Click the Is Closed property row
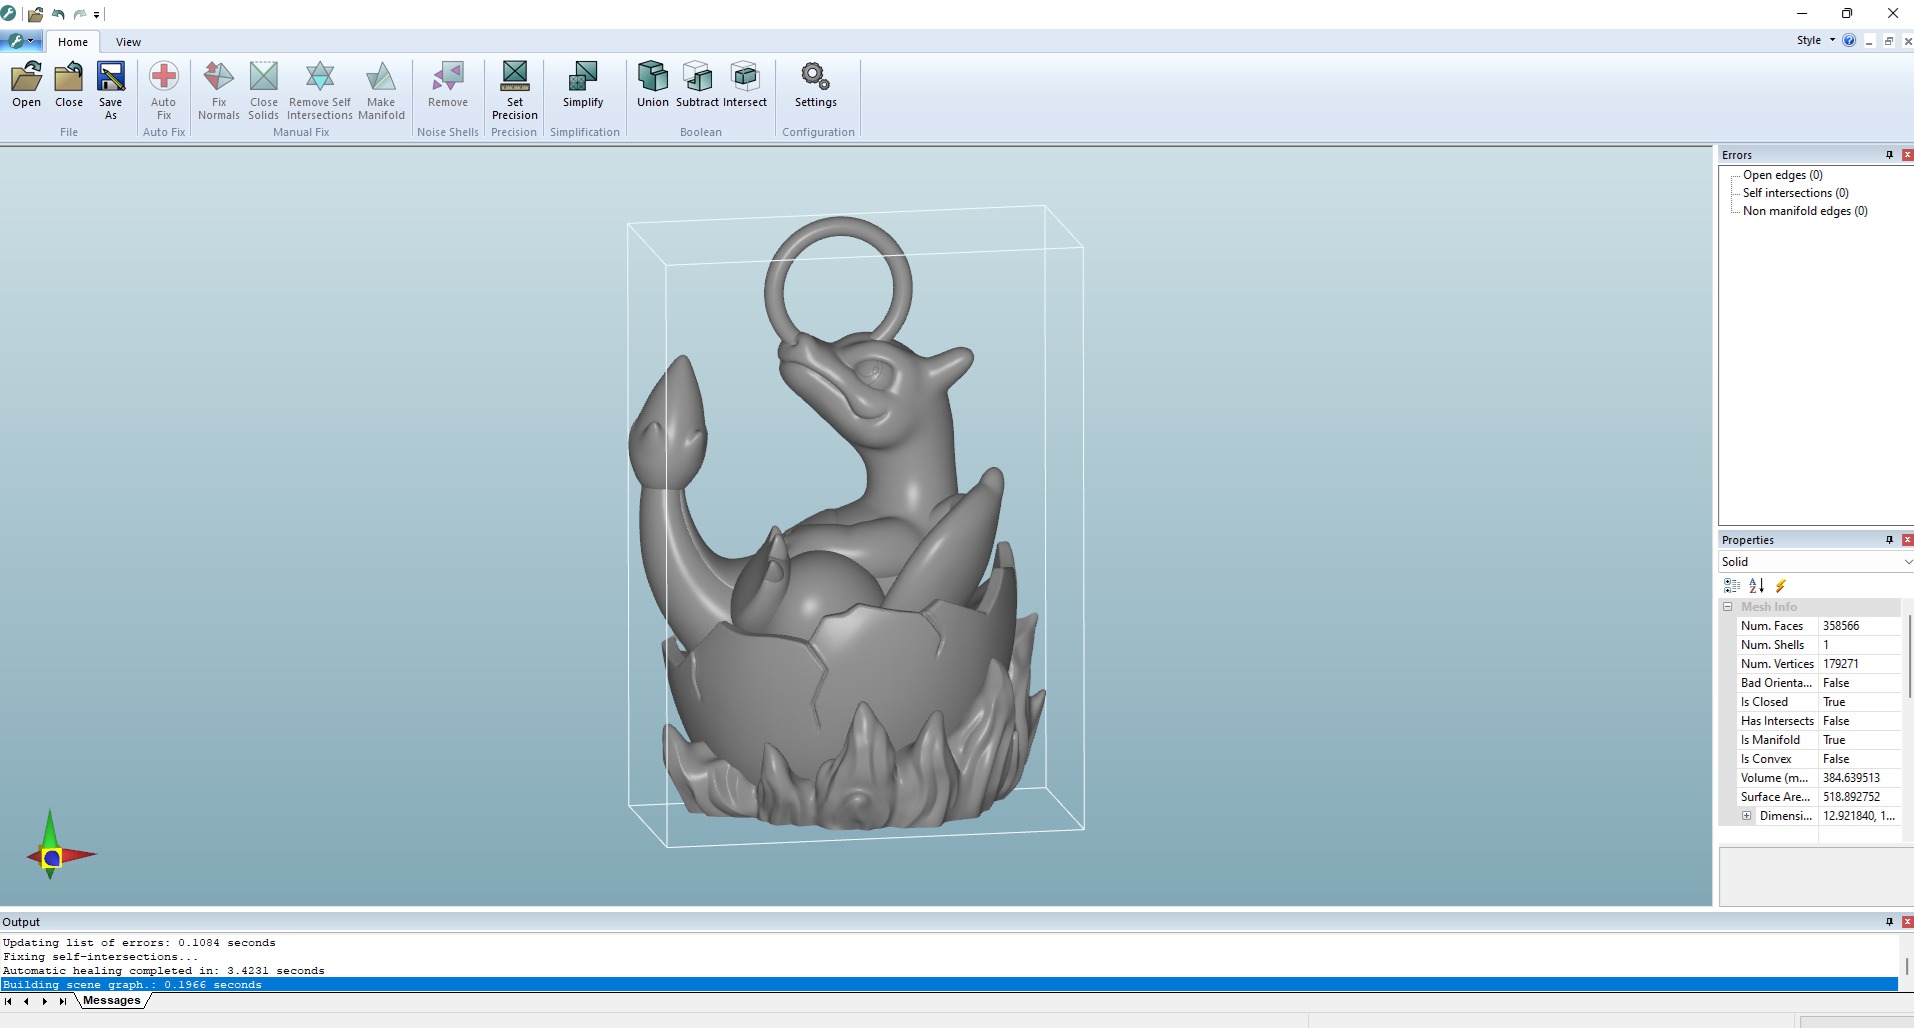 coord(1818,702)
